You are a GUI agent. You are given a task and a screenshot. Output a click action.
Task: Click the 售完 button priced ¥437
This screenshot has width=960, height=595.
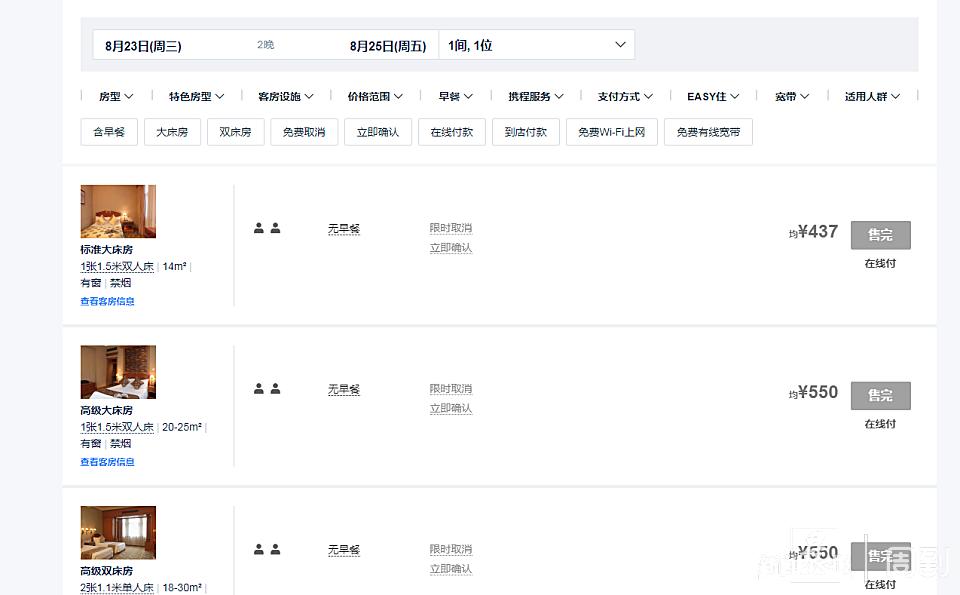(880, 234)
